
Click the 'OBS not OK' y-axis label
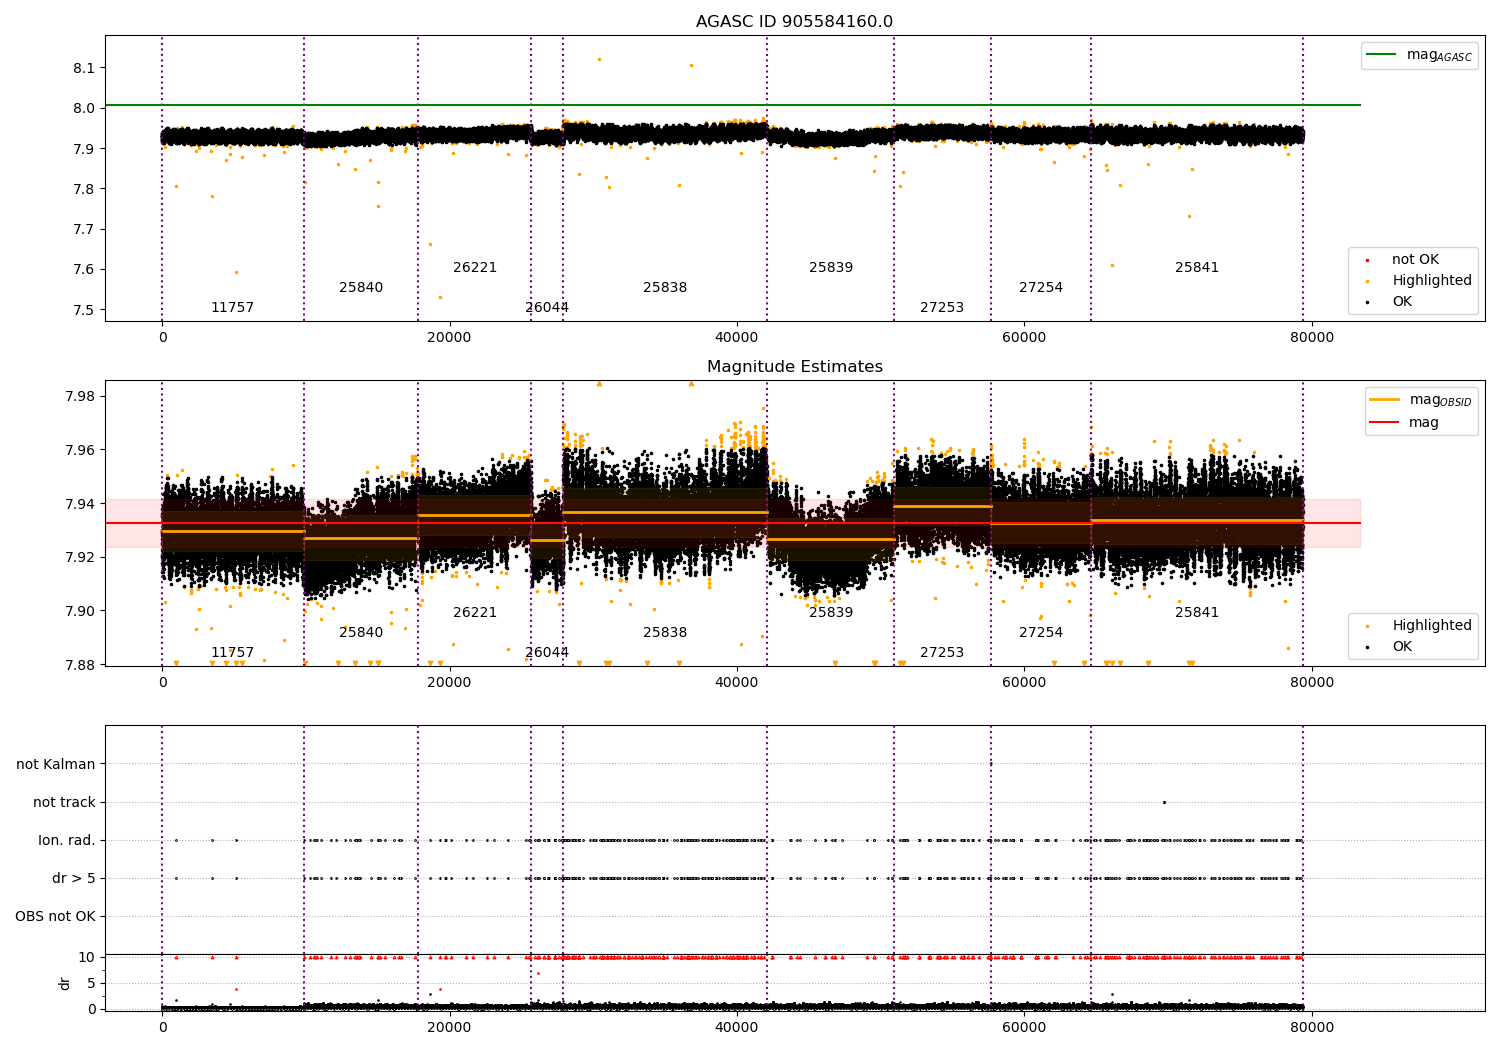pos(55,916)
